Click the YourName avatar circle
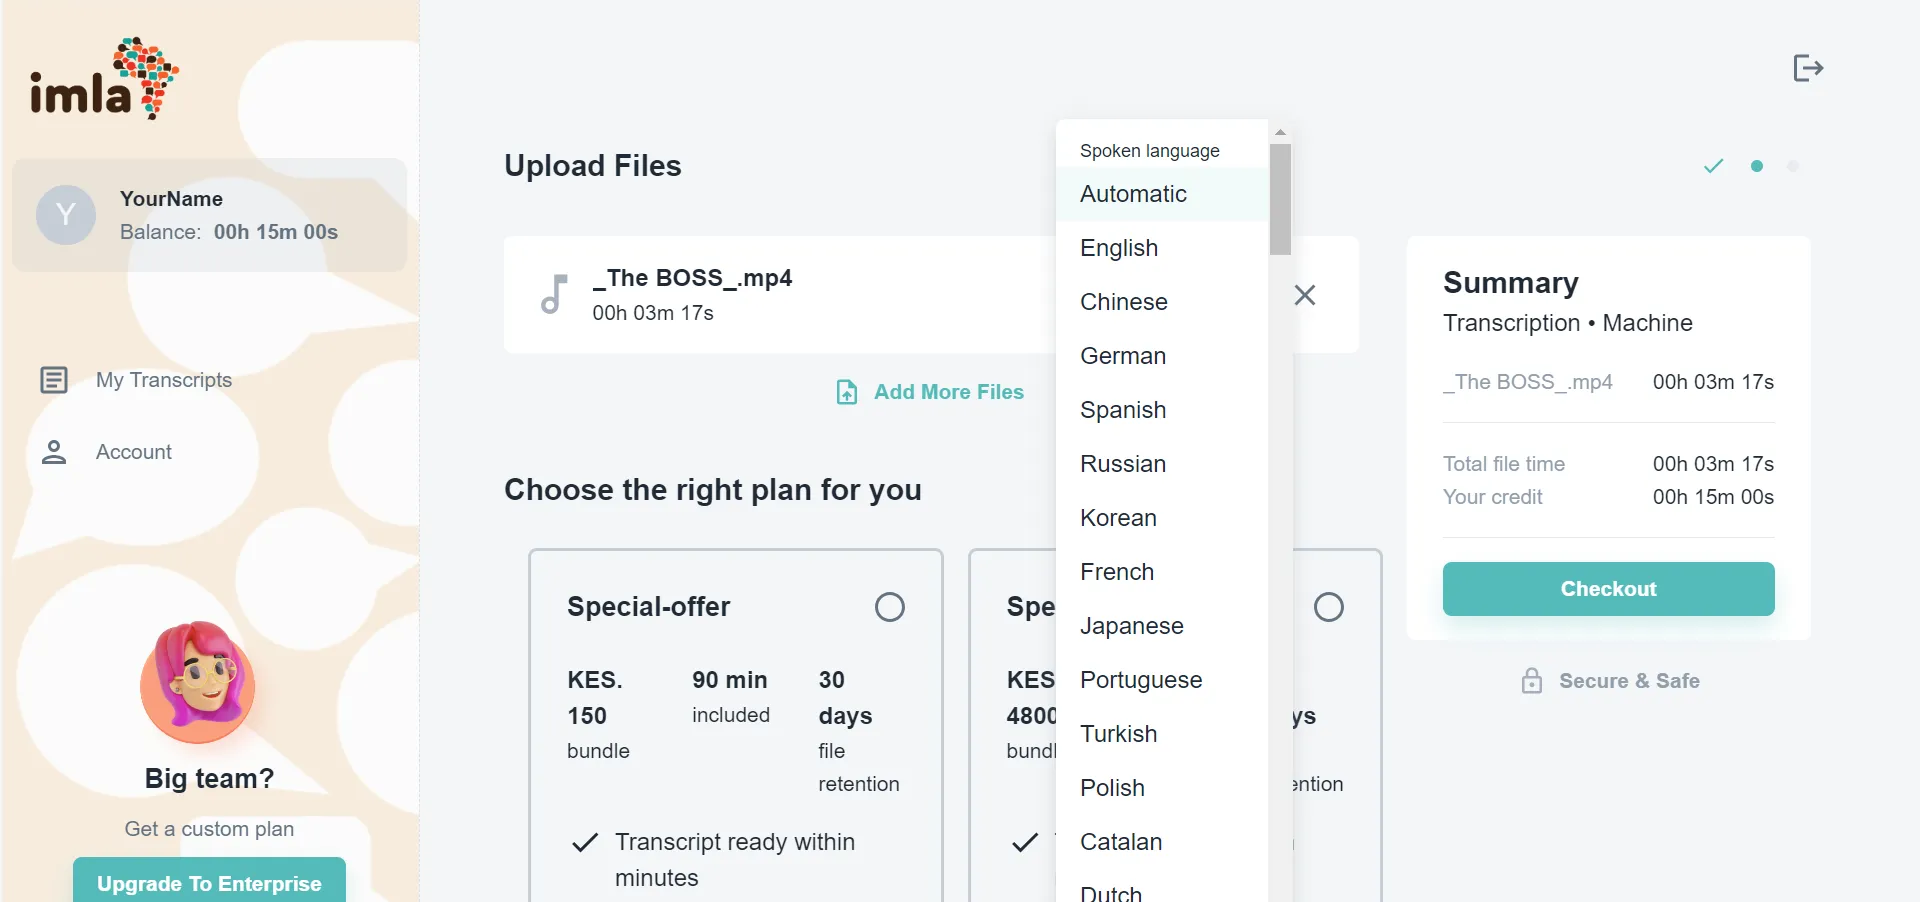 pos(66,215)
